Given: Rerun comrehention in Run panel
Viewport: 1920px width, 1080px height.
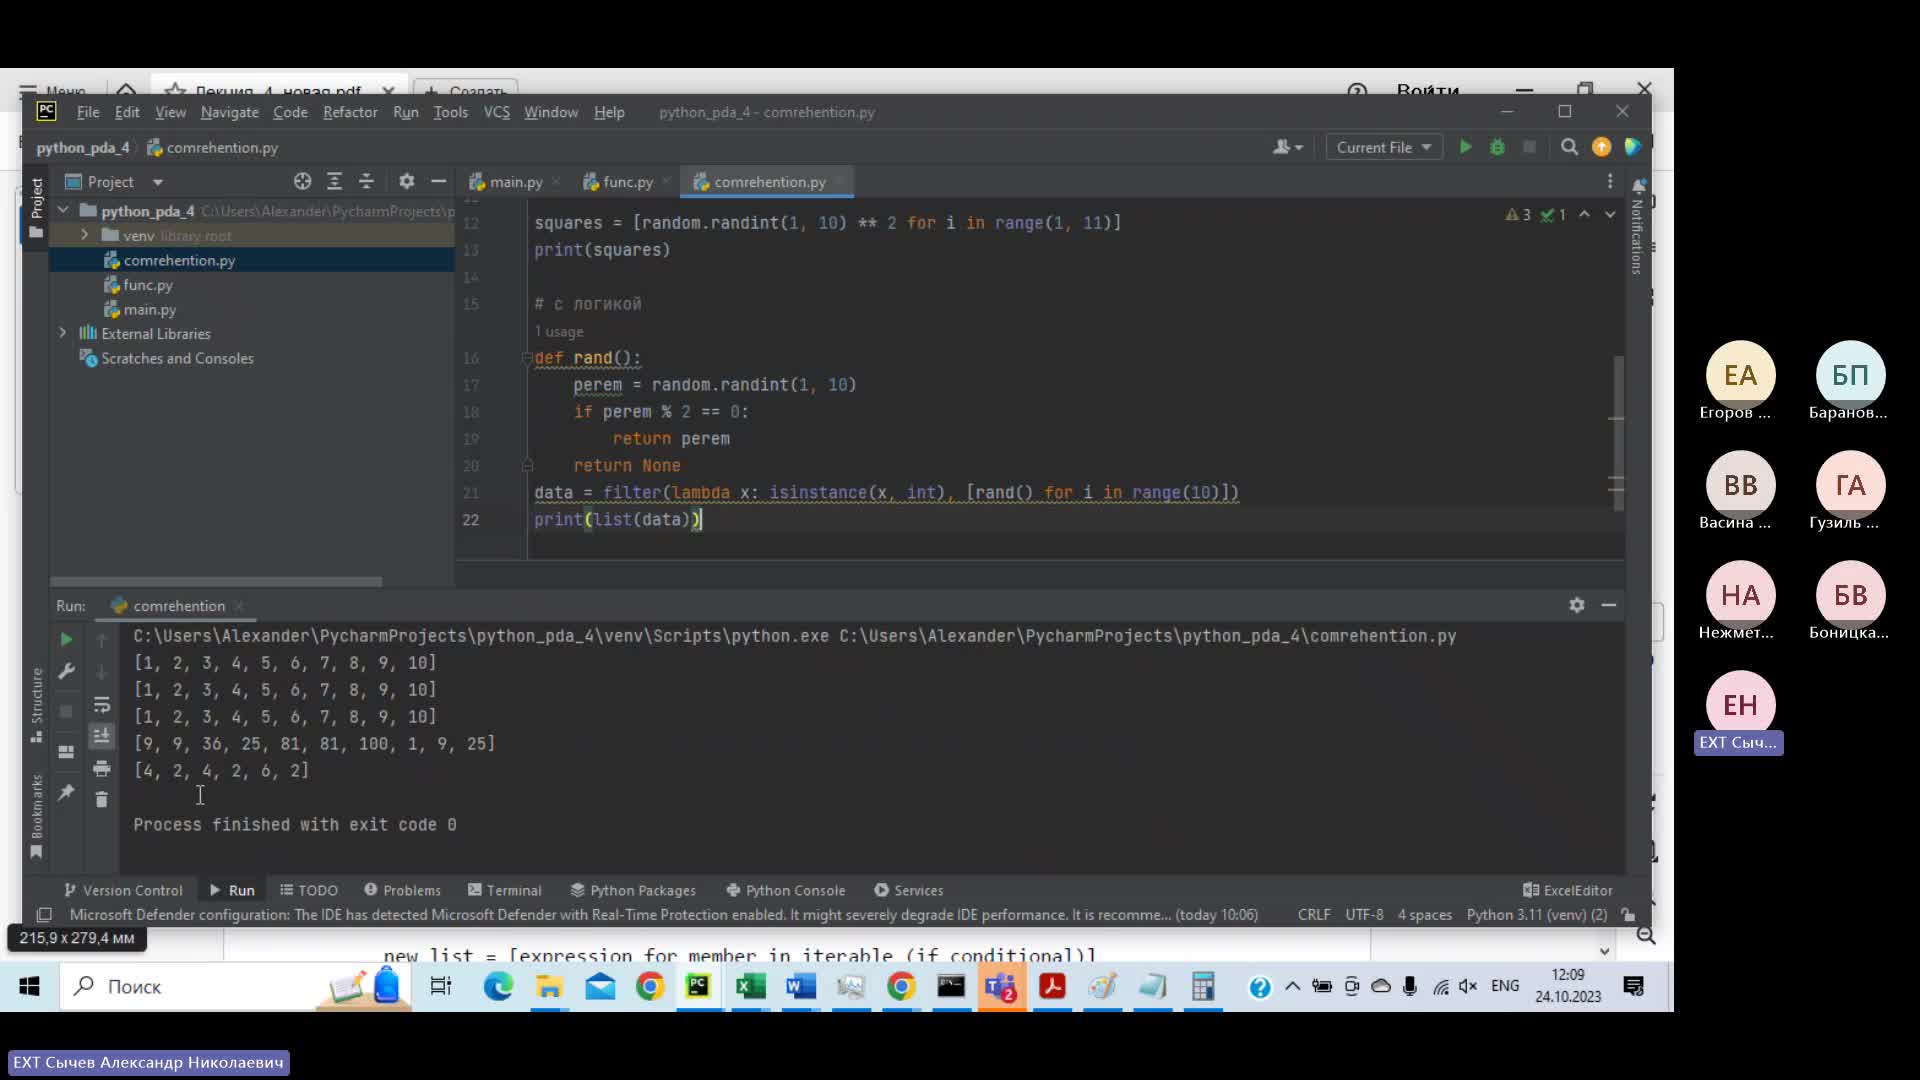Looking at the screenshot, I should (66, 639).
